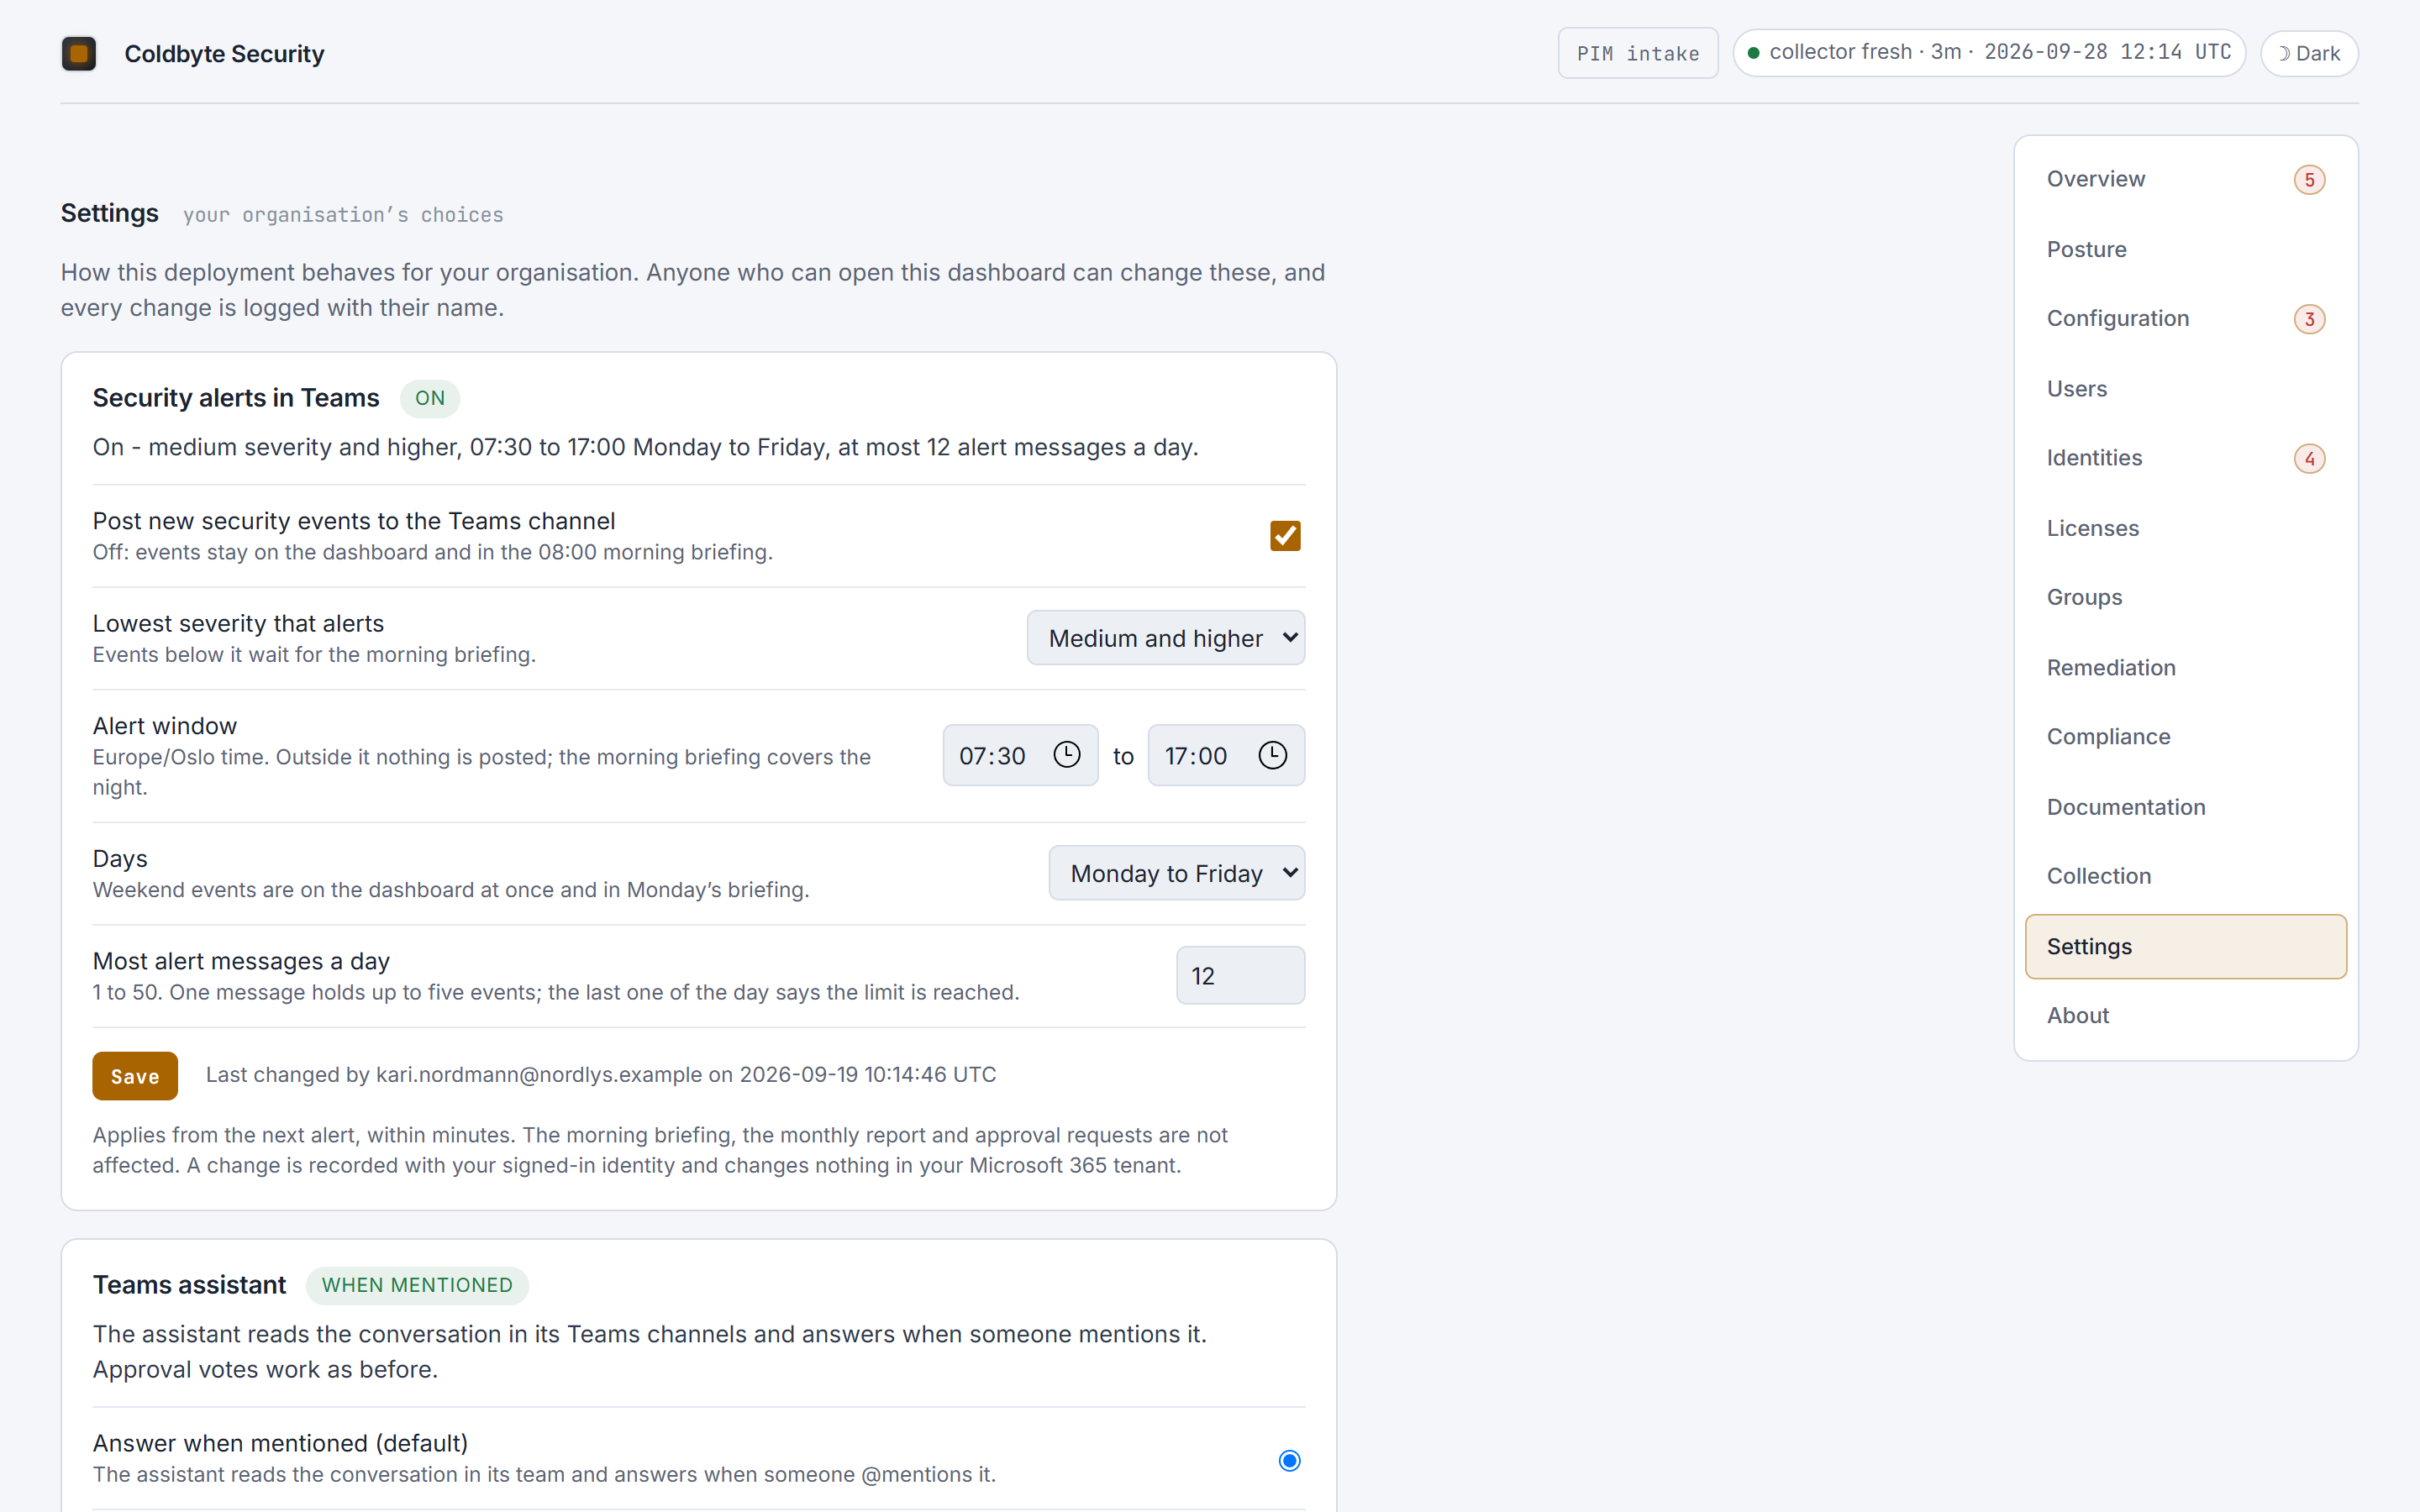Uncheck Post new security events to Teams

tap(1285, 536)
